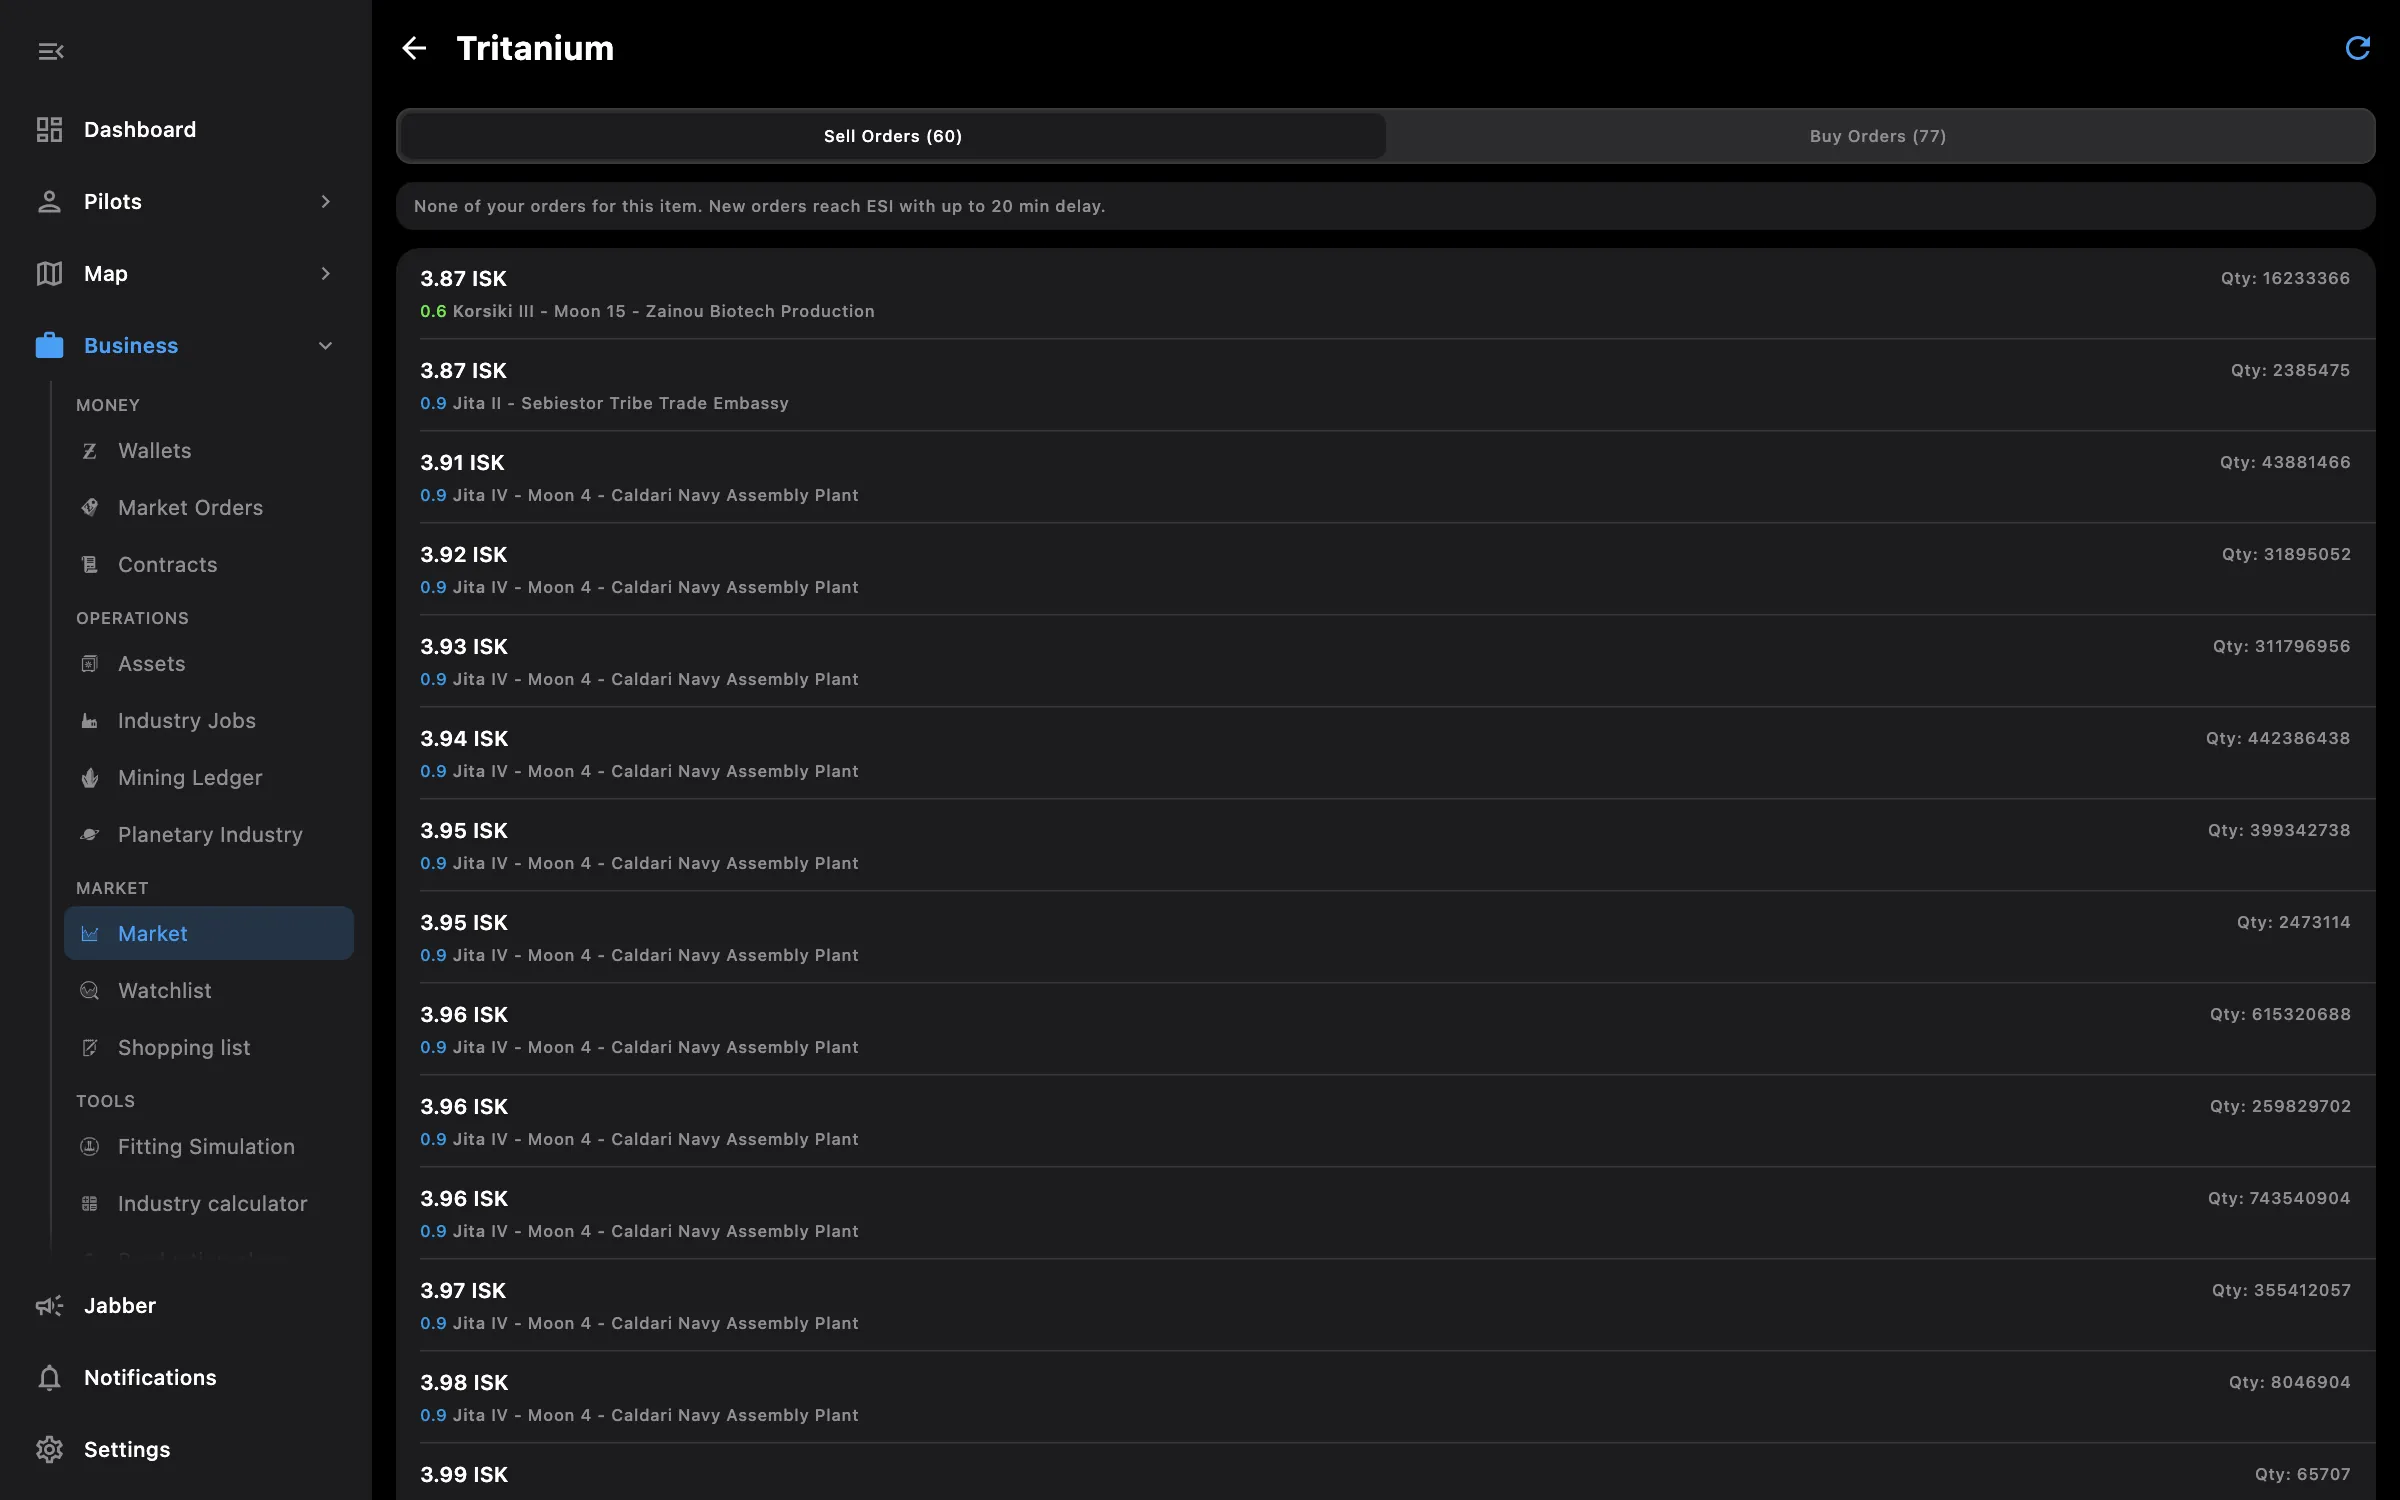Click the Market Orders icon
Screen dimensions: 2400x1500
(90, 507)
